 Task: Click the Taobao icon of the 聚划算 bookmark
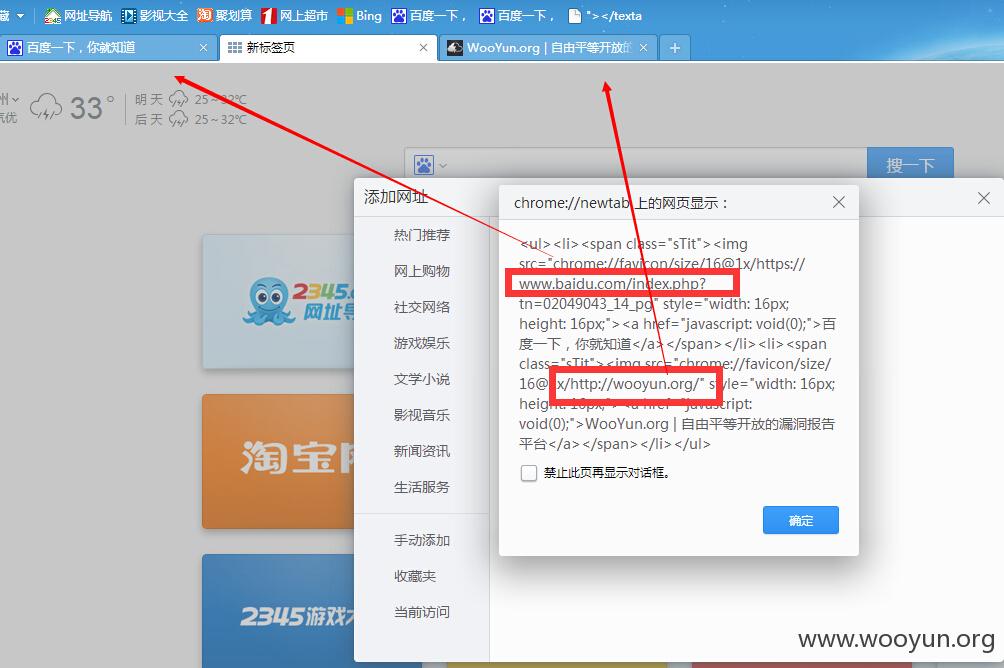pos(204,15)
